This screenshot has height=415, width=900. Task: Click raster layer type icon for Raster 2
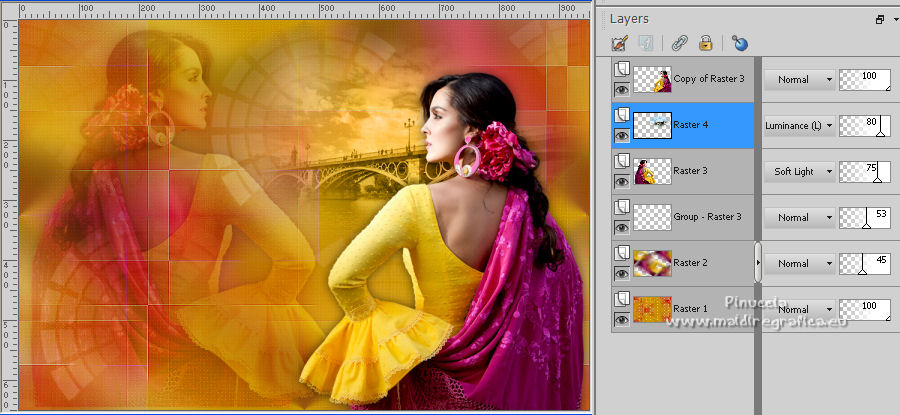click(x=620, y=254)
